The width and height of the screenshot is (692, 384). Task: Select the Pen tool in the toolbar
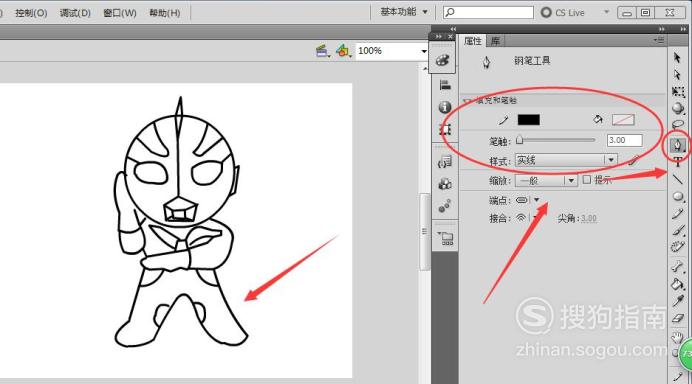pos(678,144)
